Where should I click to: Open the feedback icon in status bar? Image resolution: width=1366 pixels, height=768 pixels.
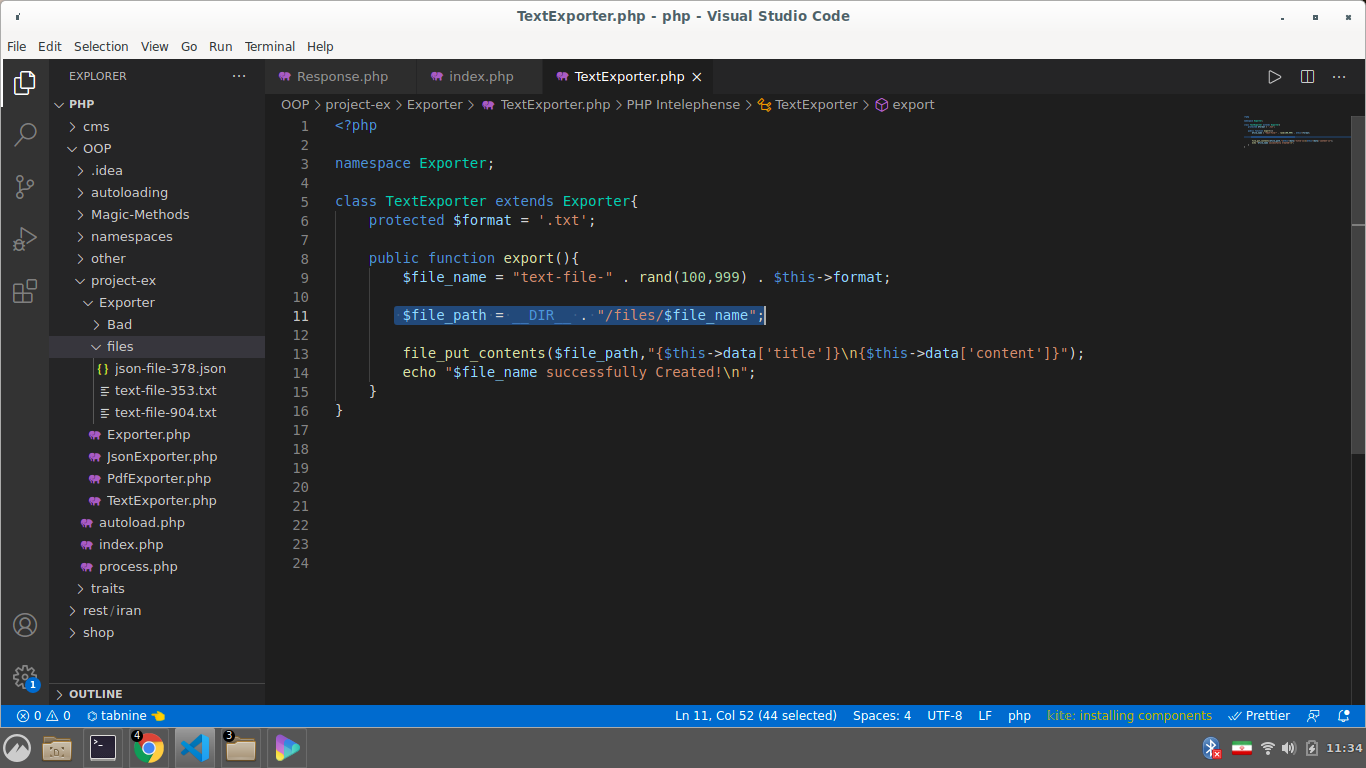pyautogui.click(x=1314, y=716)
